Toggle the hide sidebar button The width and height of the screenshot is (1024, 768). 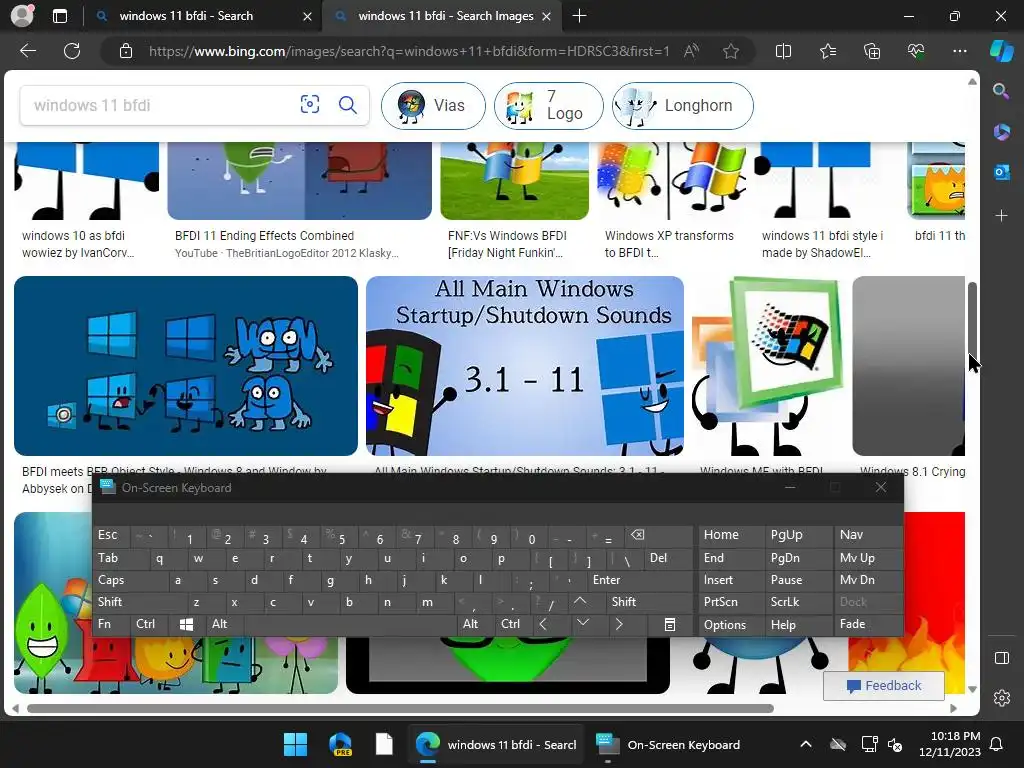(x=1002, y=658)
